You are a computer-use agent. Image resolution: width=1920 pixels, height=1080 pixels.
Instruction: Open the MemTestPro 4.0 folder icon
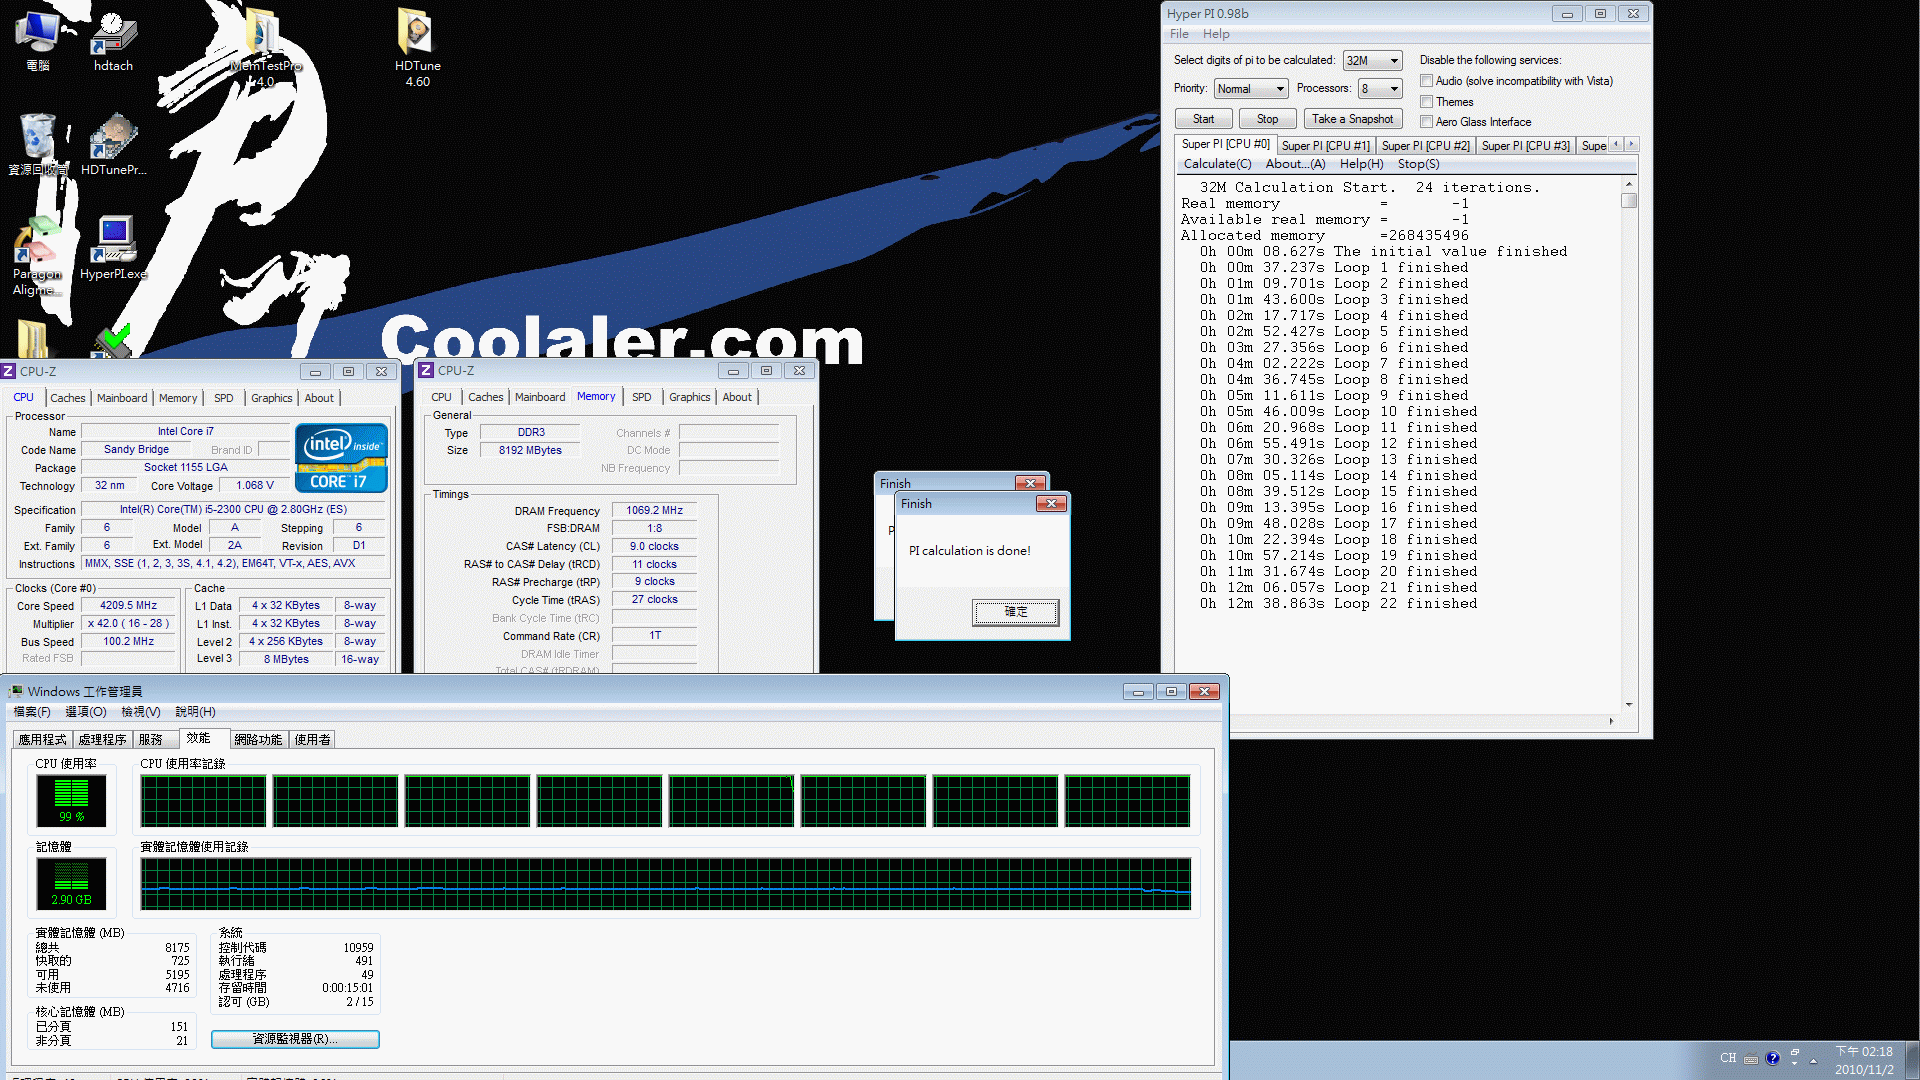click(264, 46)
